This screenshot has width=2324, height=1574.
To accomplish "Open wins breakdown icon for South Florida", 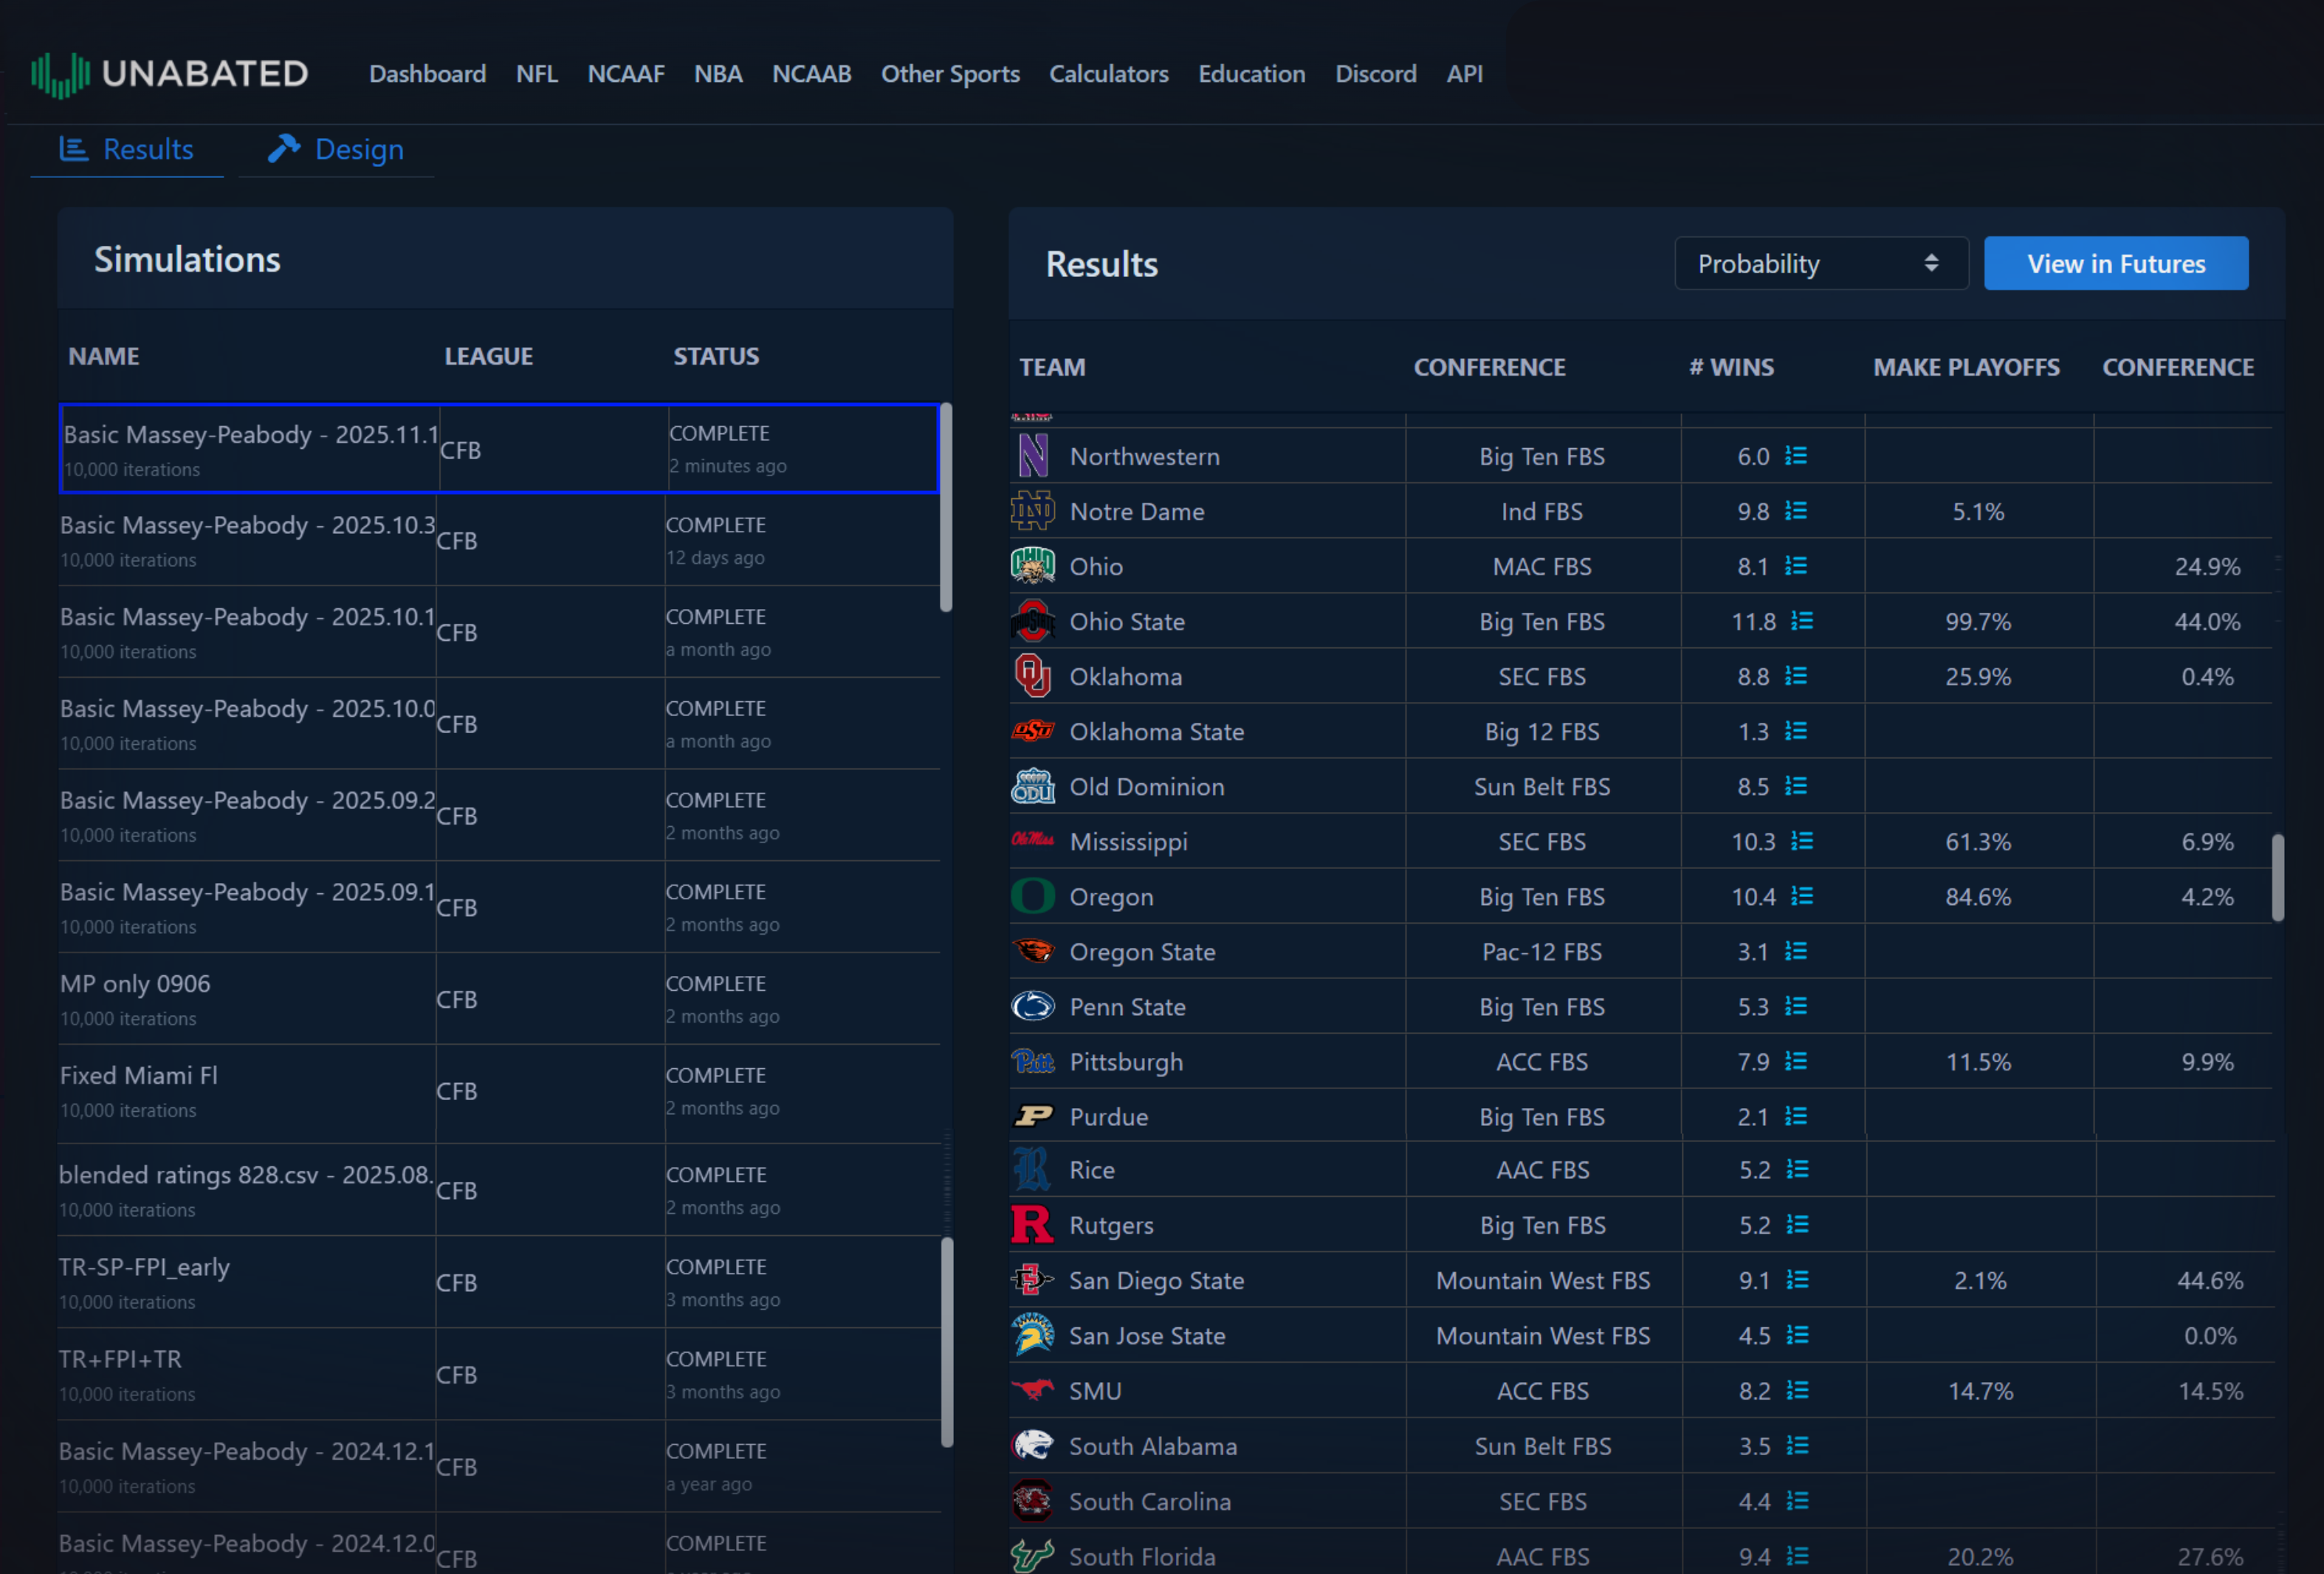I will [1797, 1556].
